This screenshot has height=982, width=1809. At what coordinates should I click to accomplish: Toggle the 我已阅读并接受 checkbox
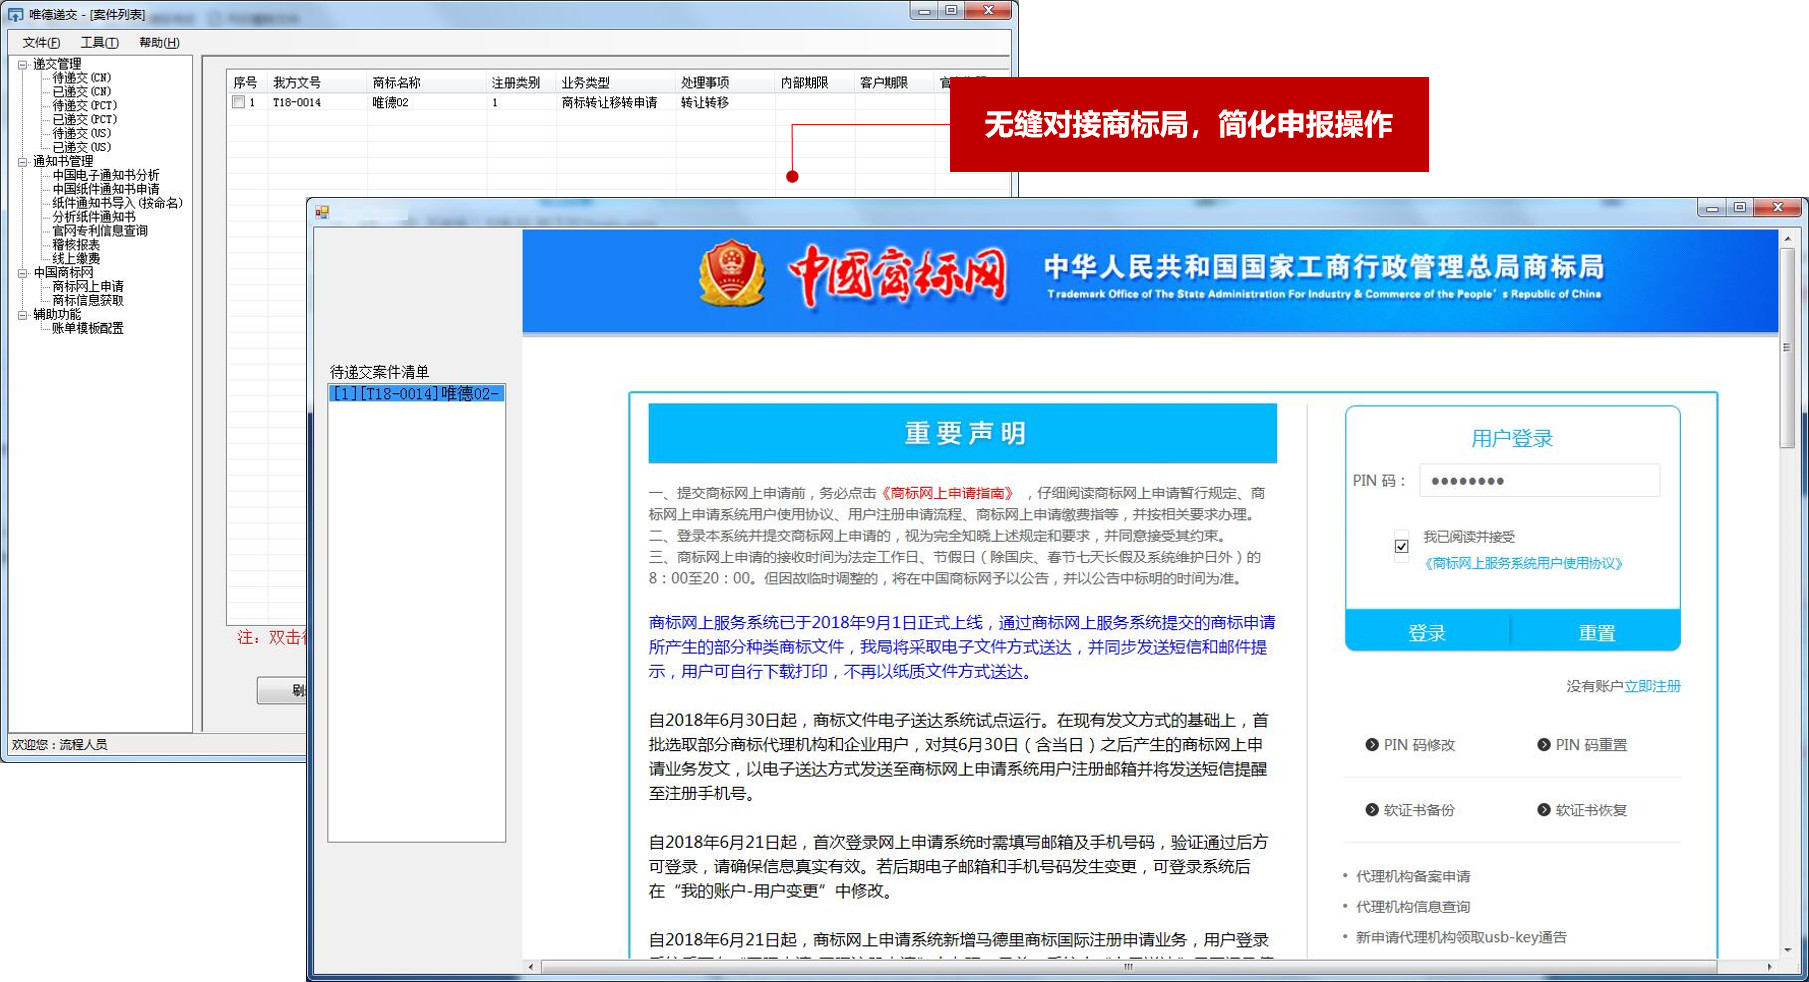pyautogui.click(x=1401, y=546)
